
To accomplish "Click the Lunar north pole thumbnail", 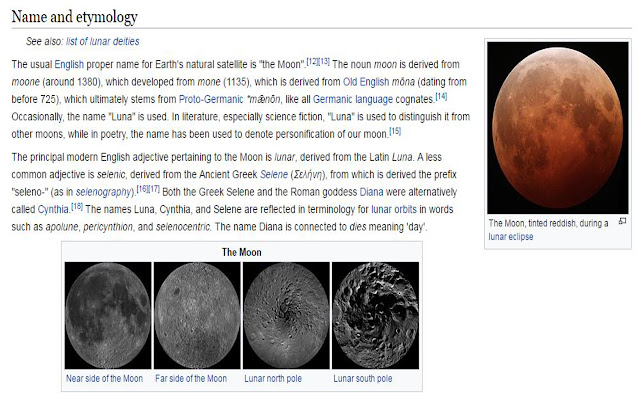I will [x=285, y=314].
